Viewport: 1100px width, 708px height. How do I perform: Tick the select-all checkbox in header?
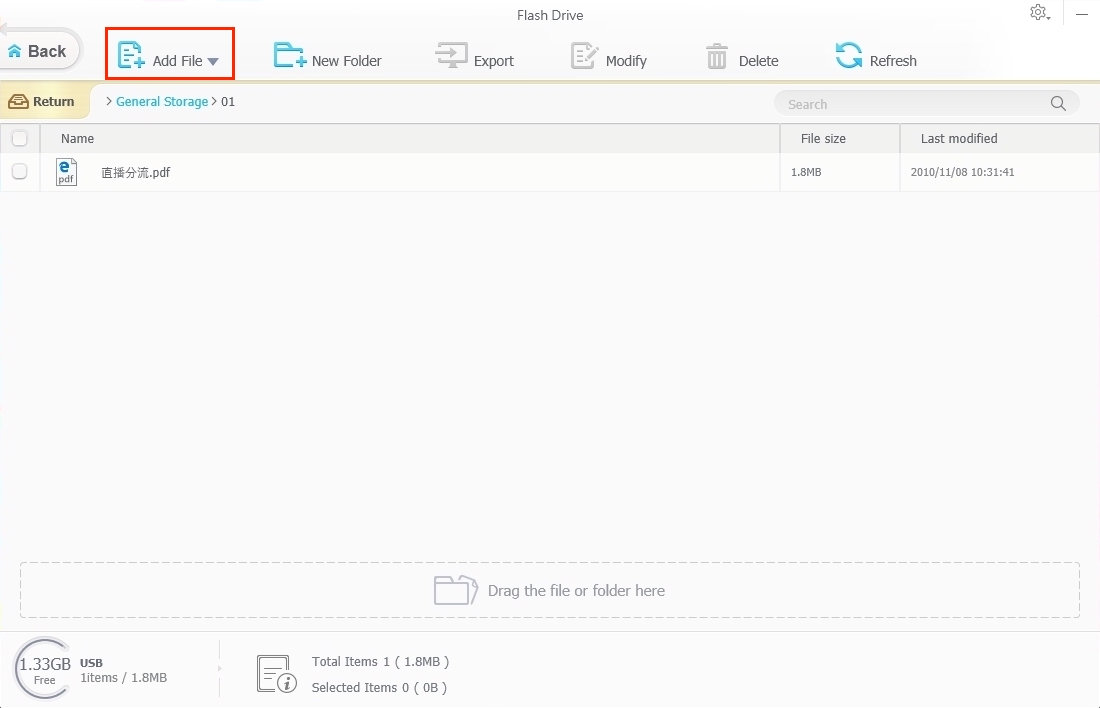pos(20,138)
